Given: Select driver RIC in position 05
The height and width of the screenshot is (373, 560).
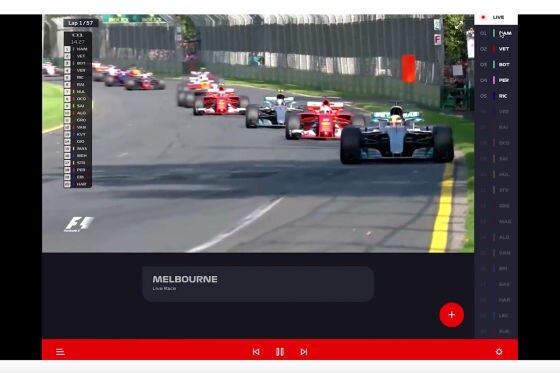Looking at the screenshot, I should coord(496,96).
